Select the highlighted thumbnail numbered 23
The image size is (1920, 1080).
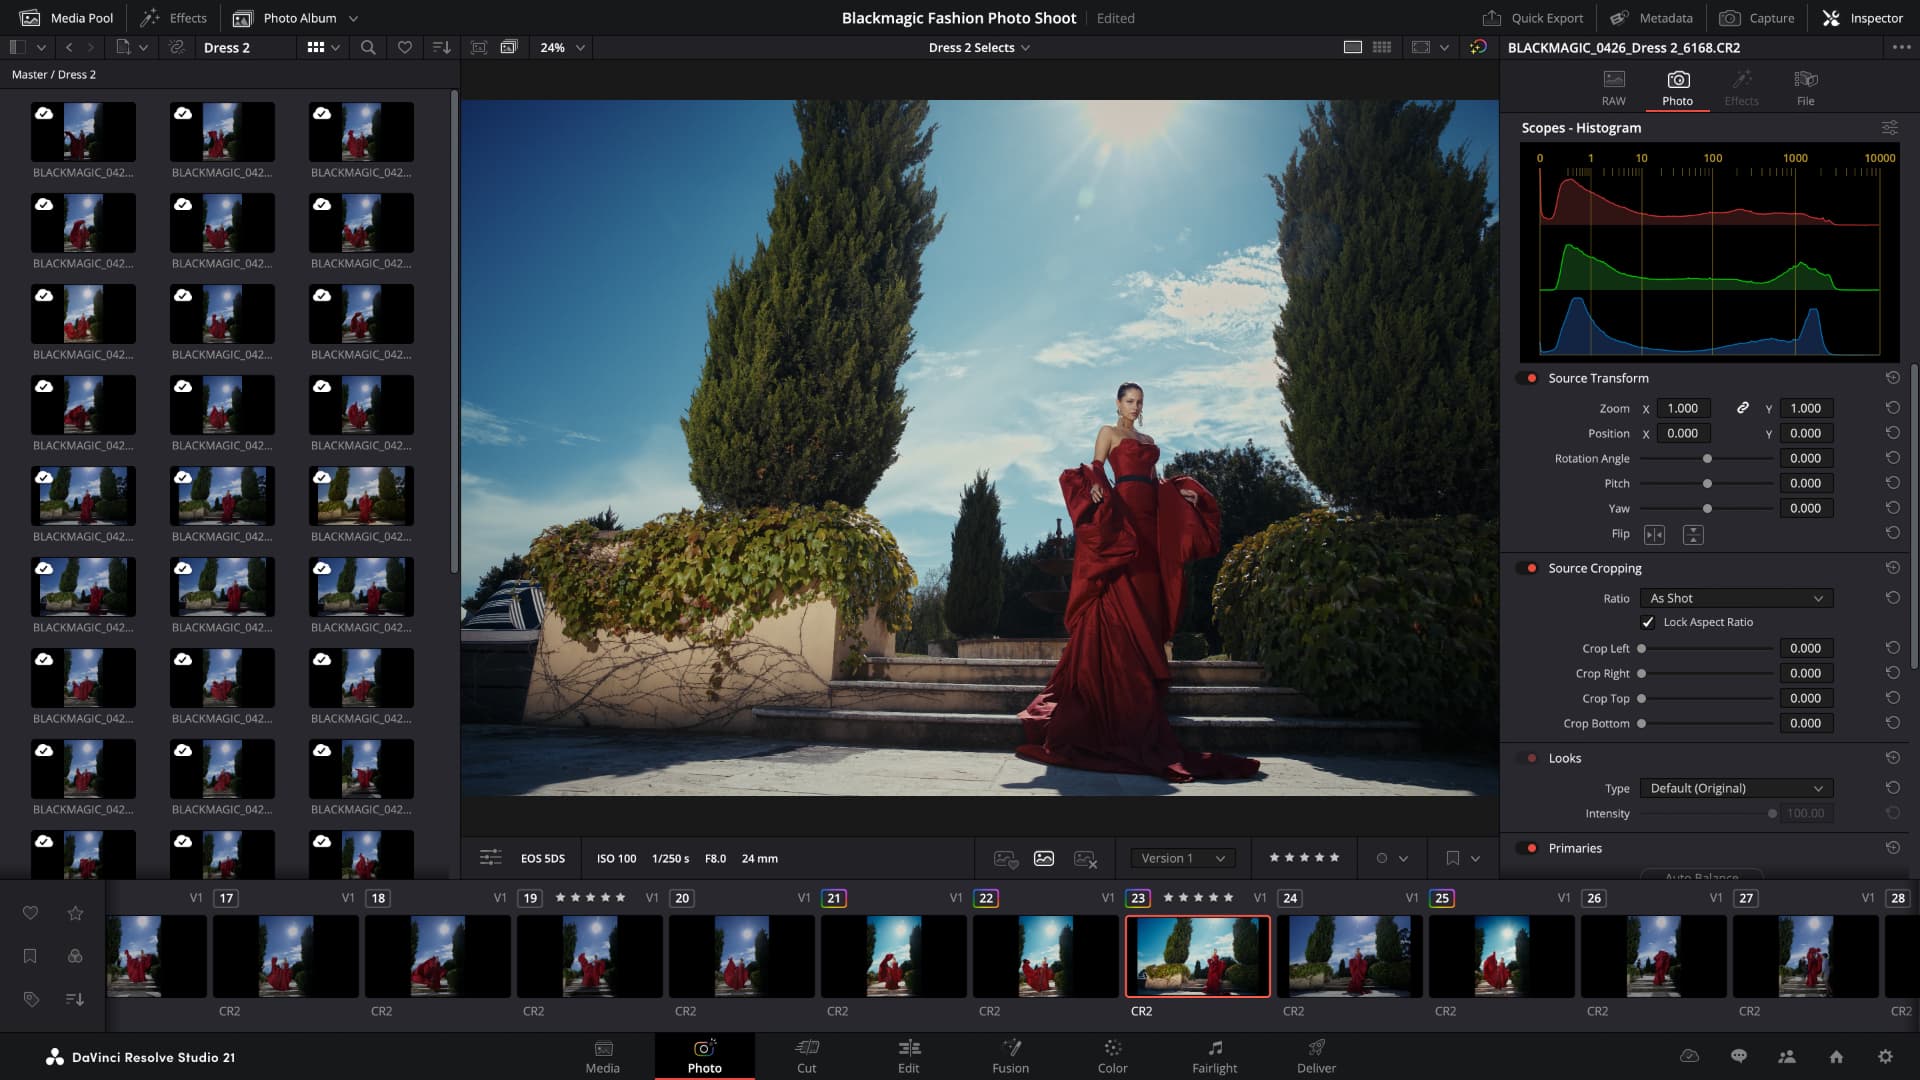(x=1197, y=956)
